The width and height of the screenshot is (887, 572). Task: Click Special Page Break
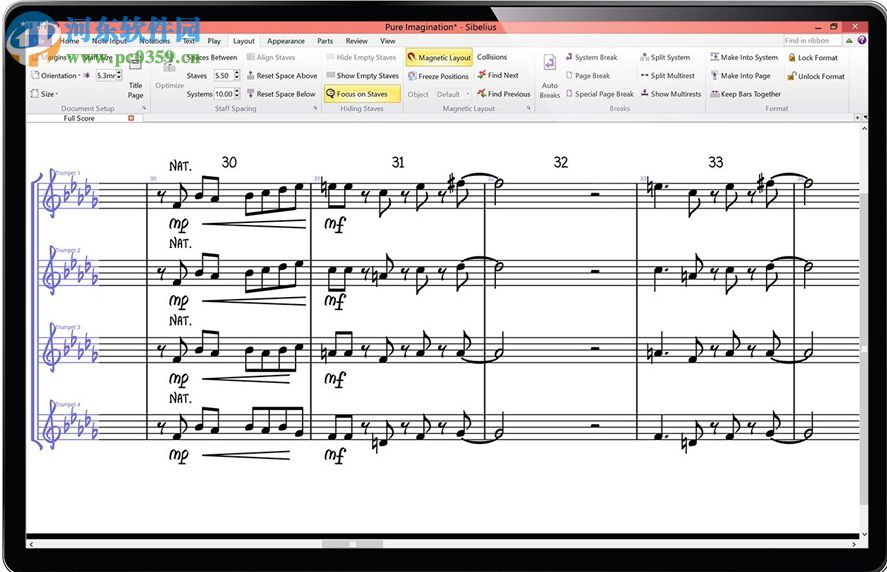click(600, 94)
